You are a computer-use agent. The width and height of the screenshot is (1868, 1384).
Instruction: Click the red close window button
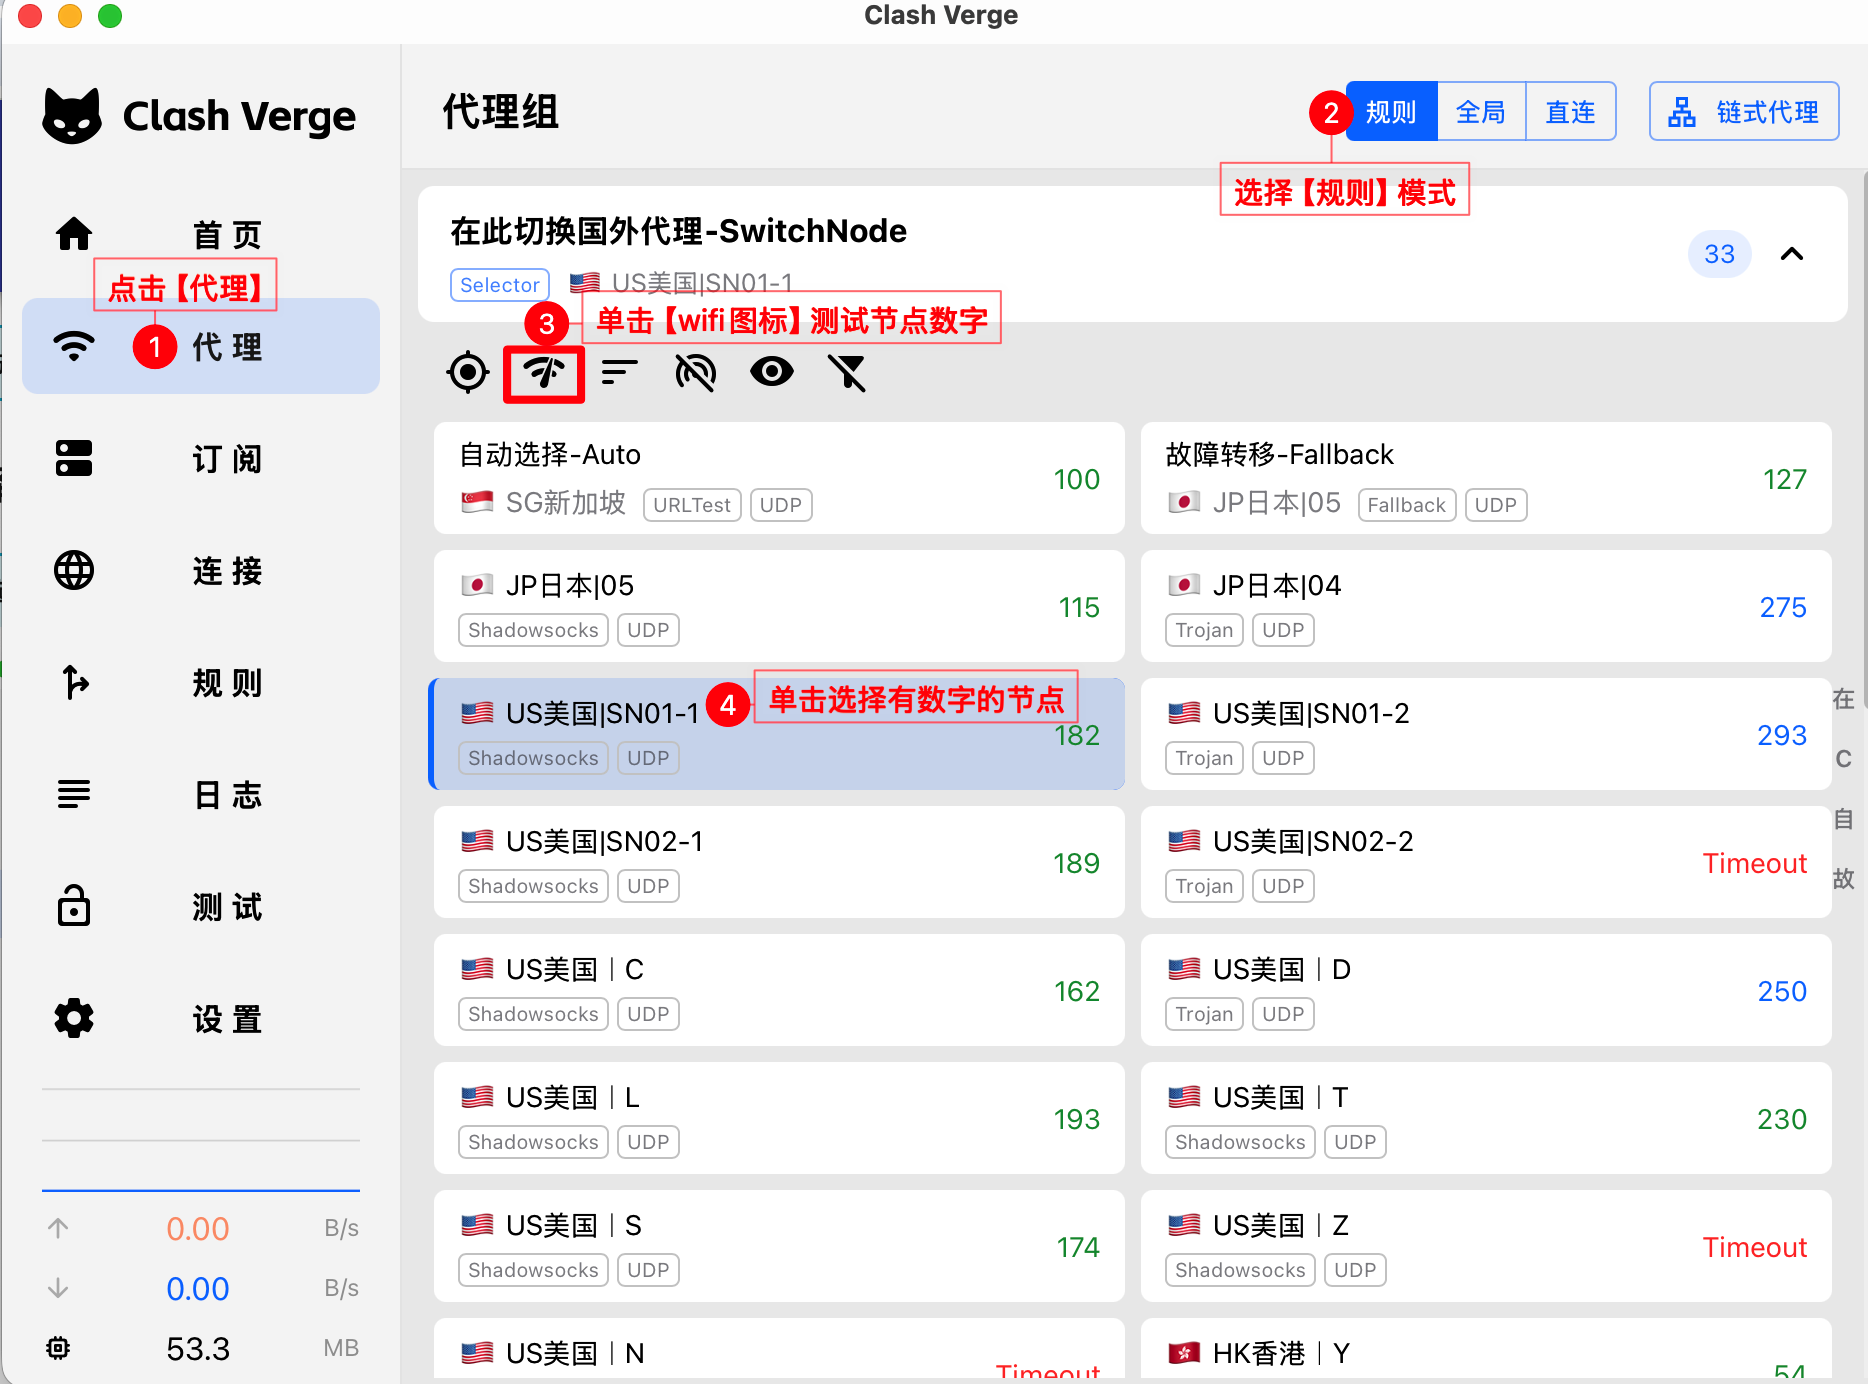(30, 15)
